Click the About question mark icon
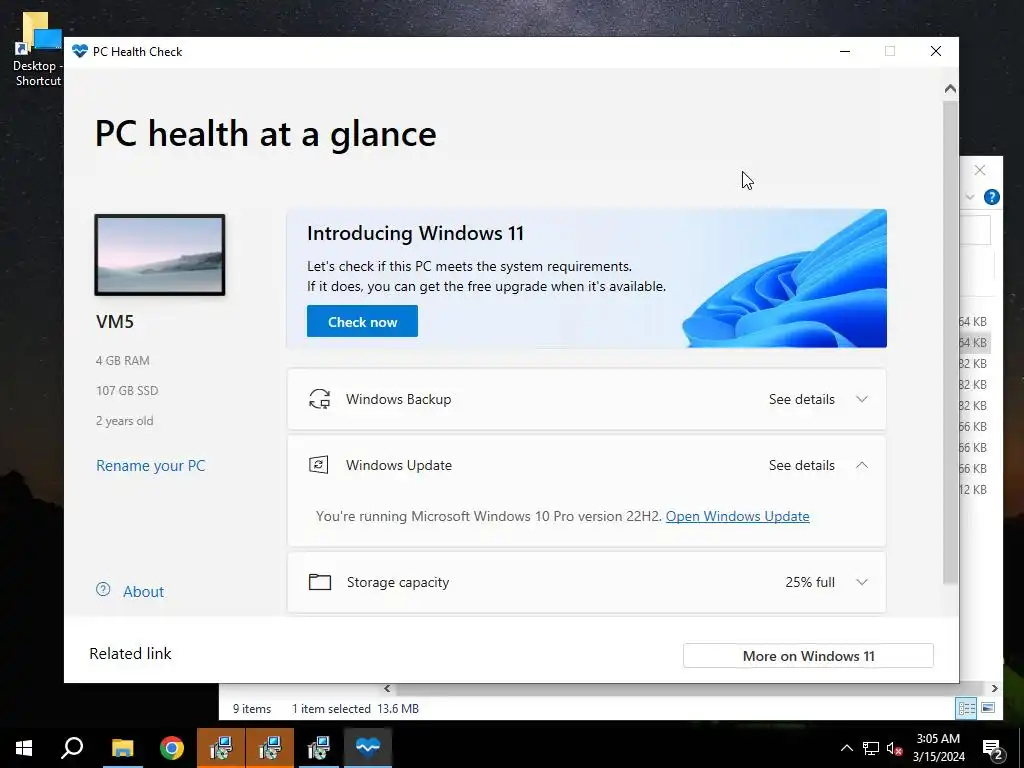This screenshot has width=1024, height=768. [103, 590]
